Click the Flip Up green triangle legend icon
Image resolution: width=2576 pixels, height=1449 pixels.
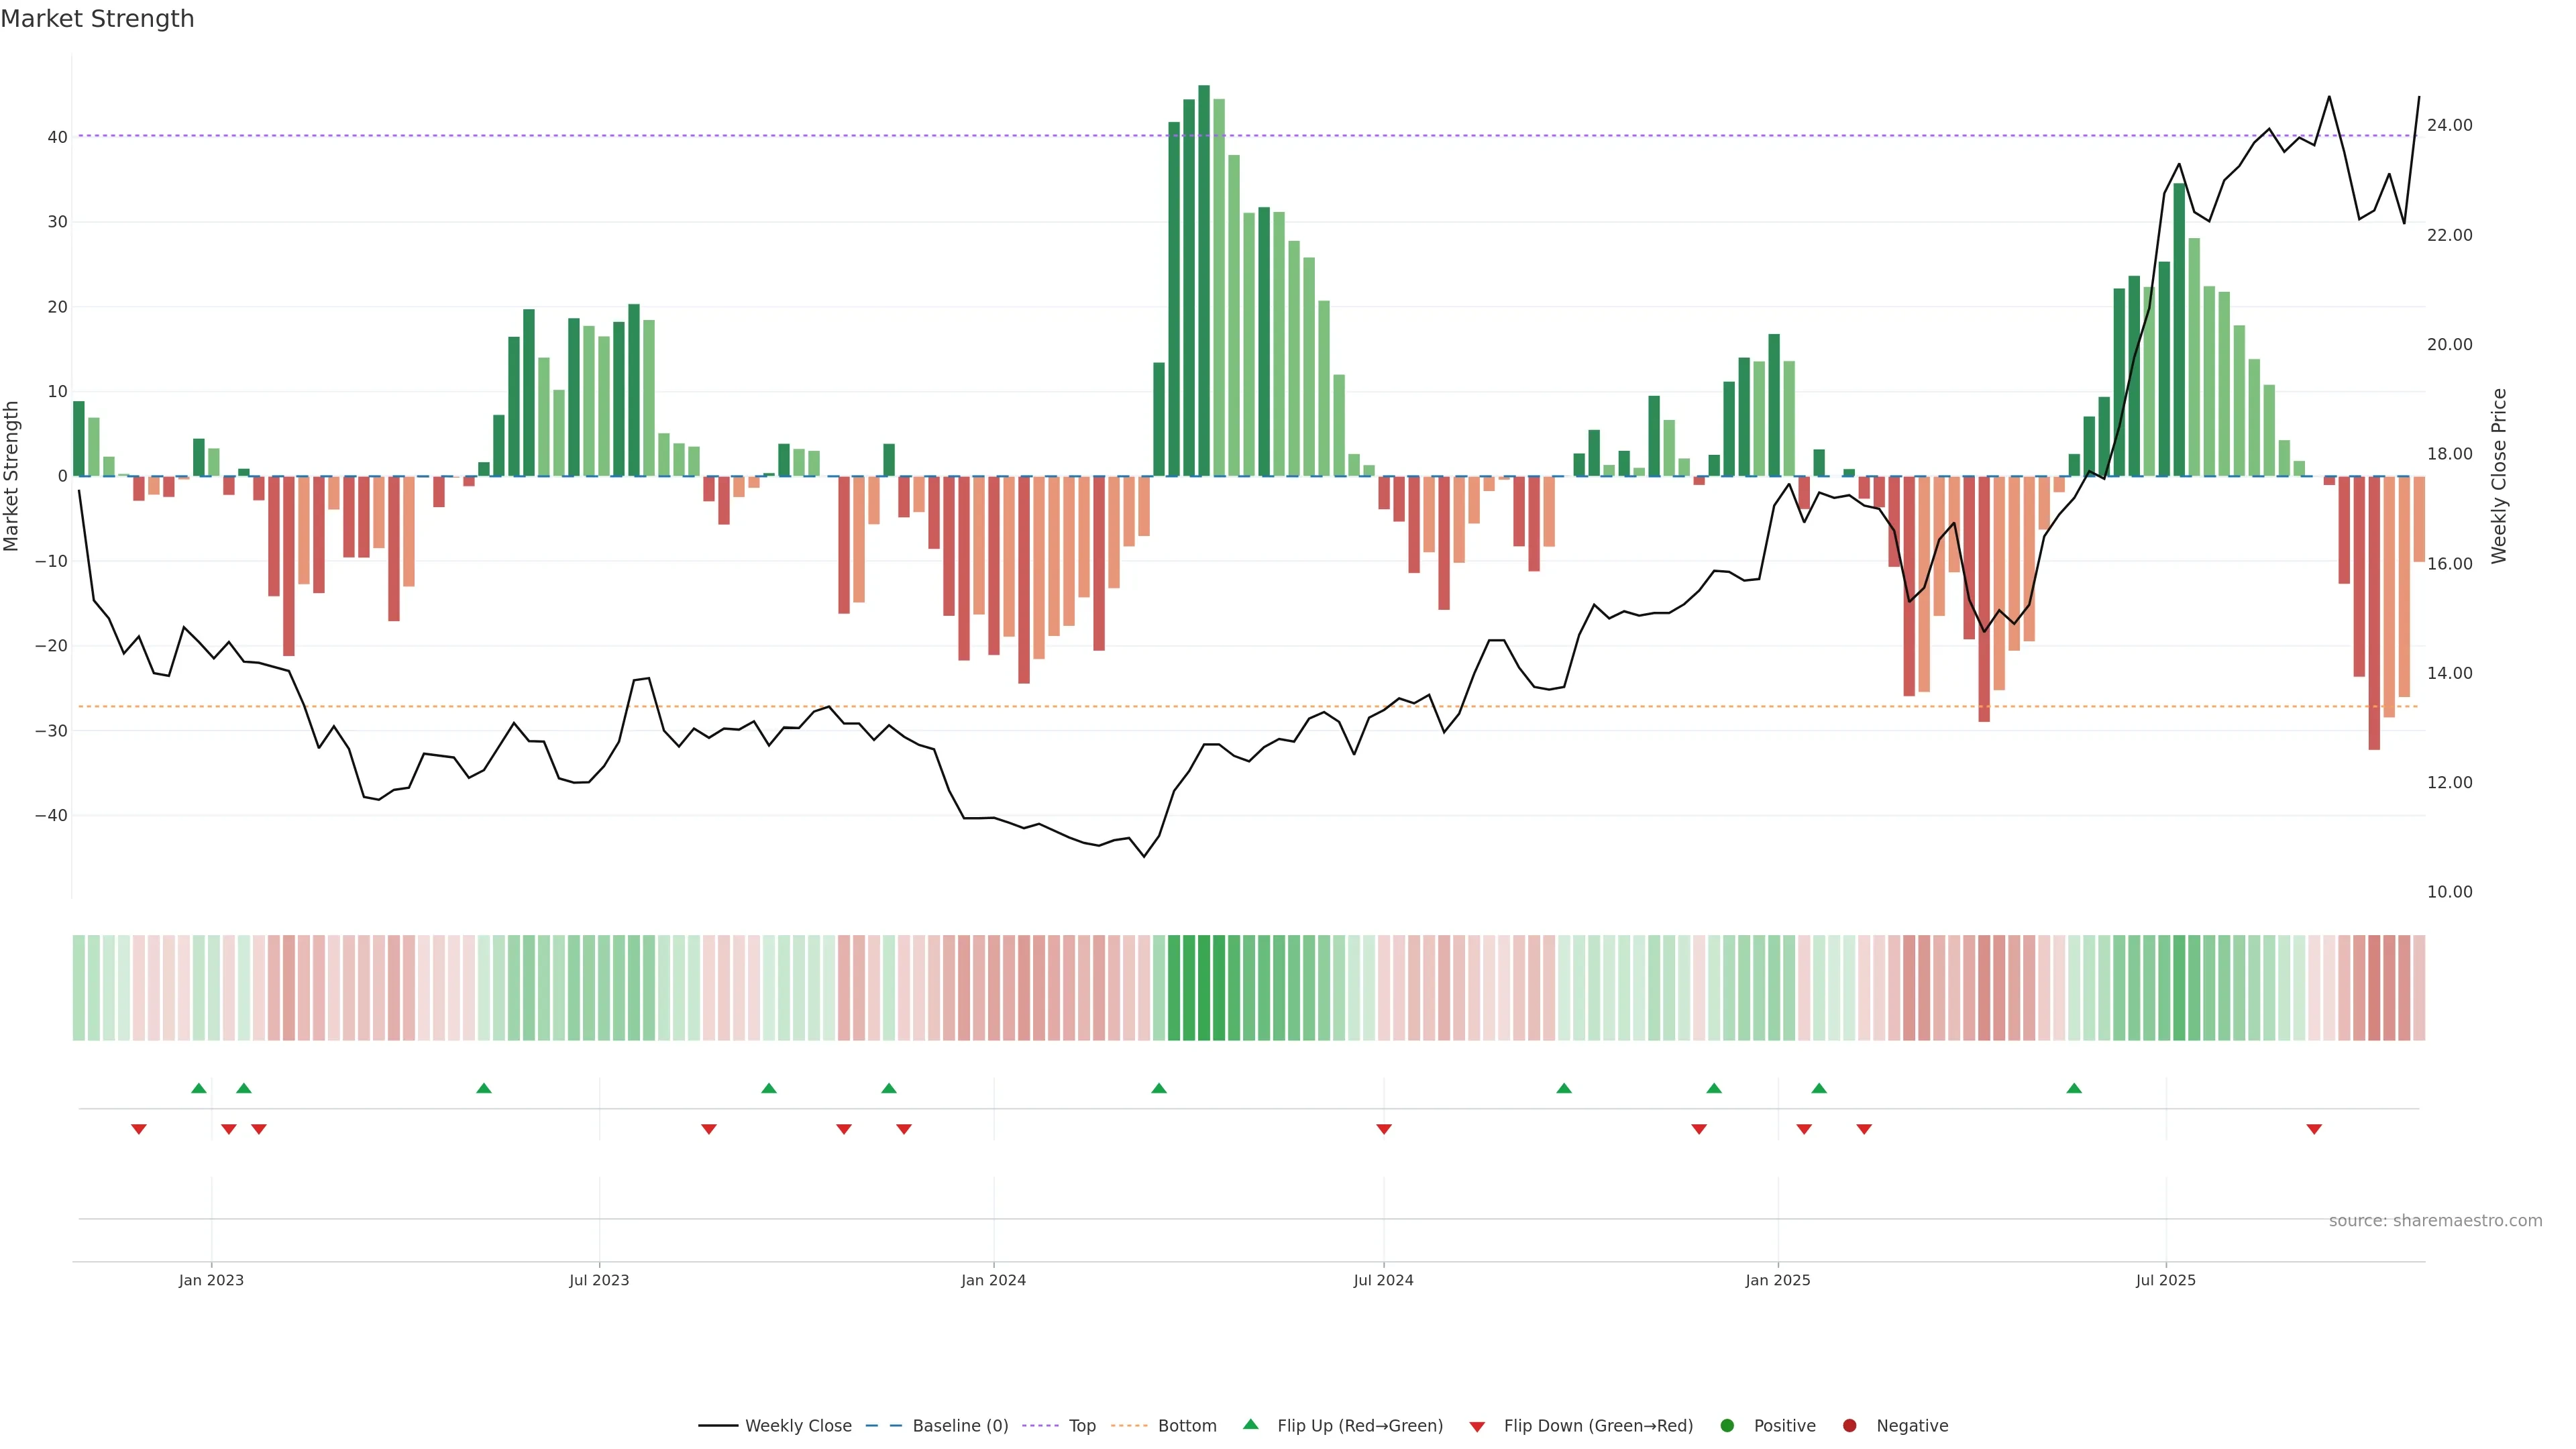coord(1250,1425)
